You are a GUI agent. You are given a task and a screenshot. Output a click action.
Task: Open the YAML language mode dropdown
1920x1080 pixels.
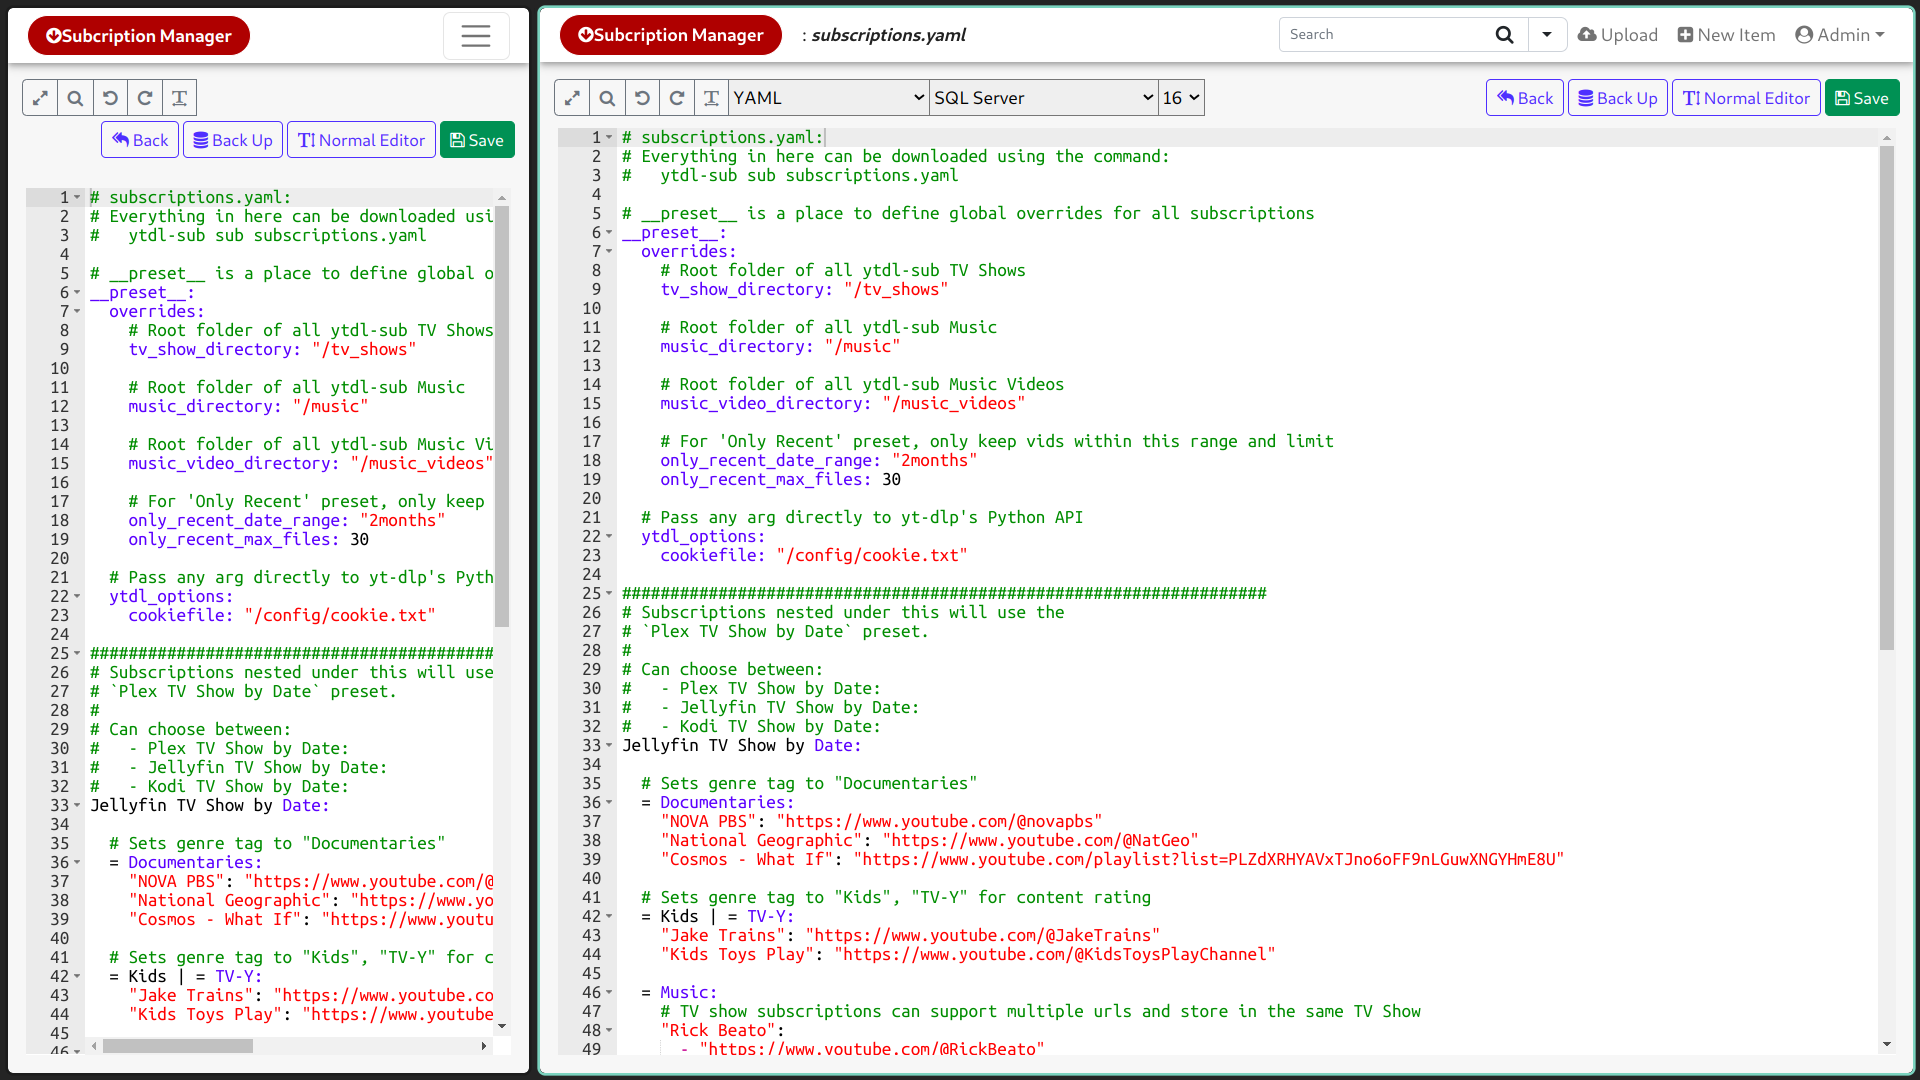click(x=828, y=98)
